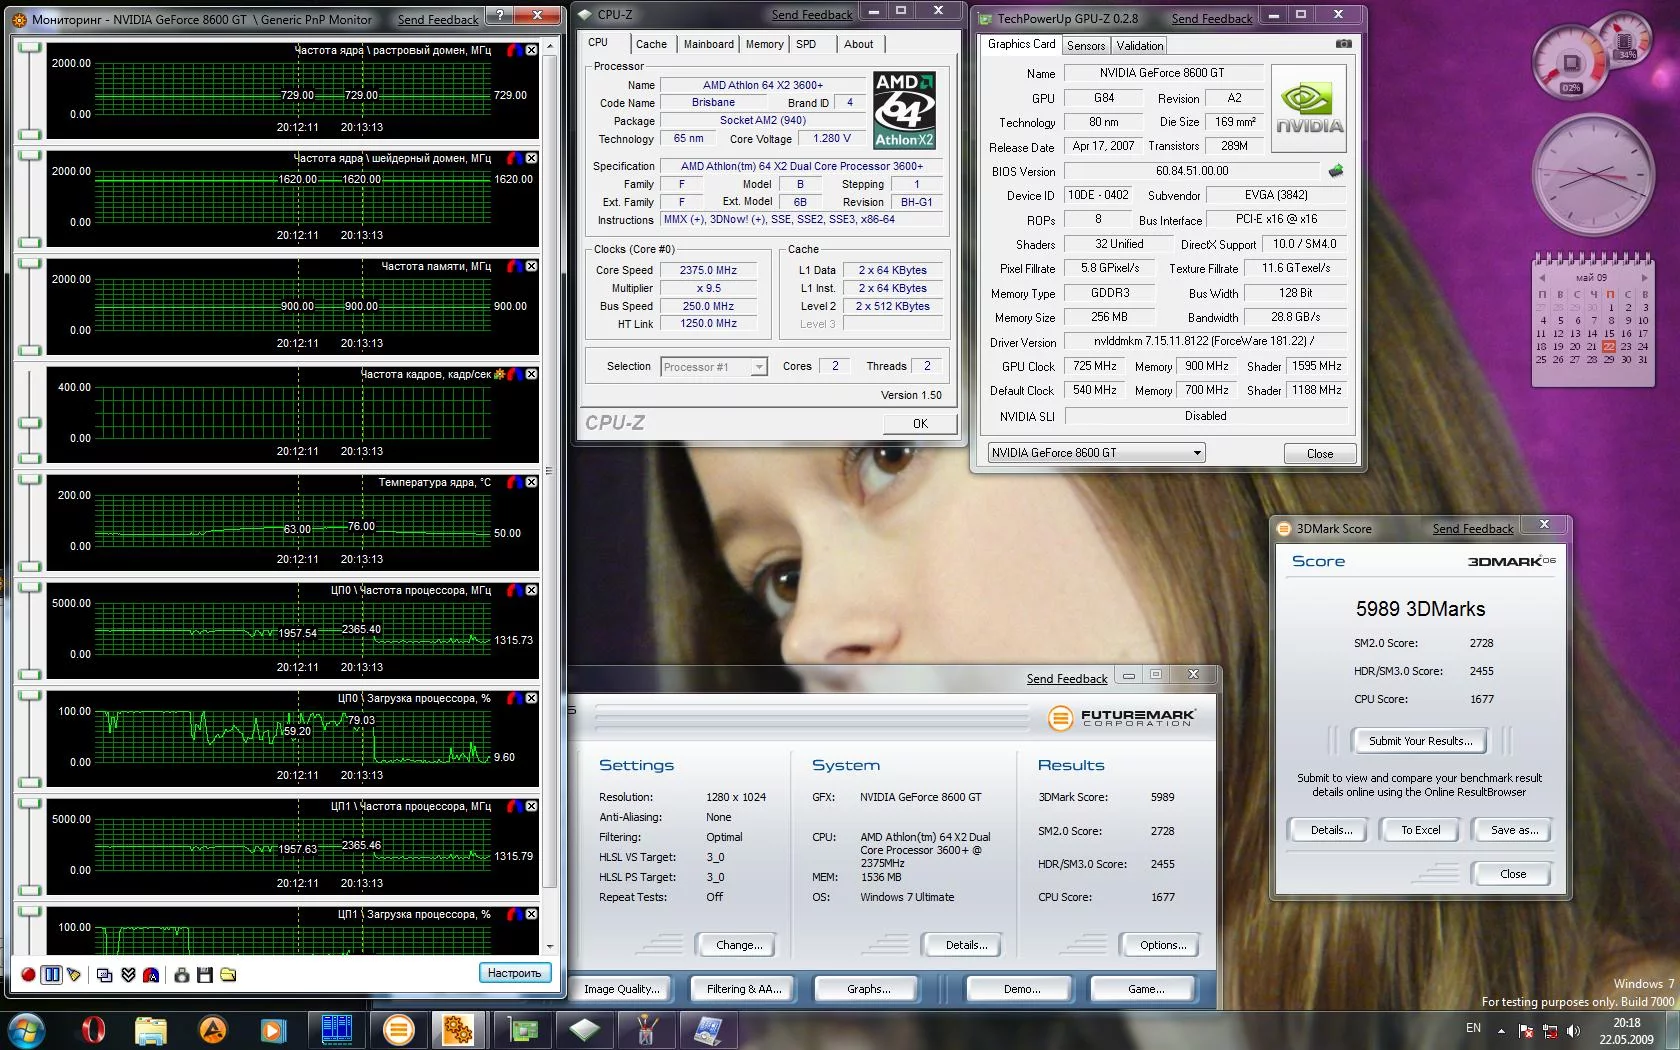The image size is (1680, 1050).
Task: Click the floppy disk save icon
Action: (x=205, y=974)
